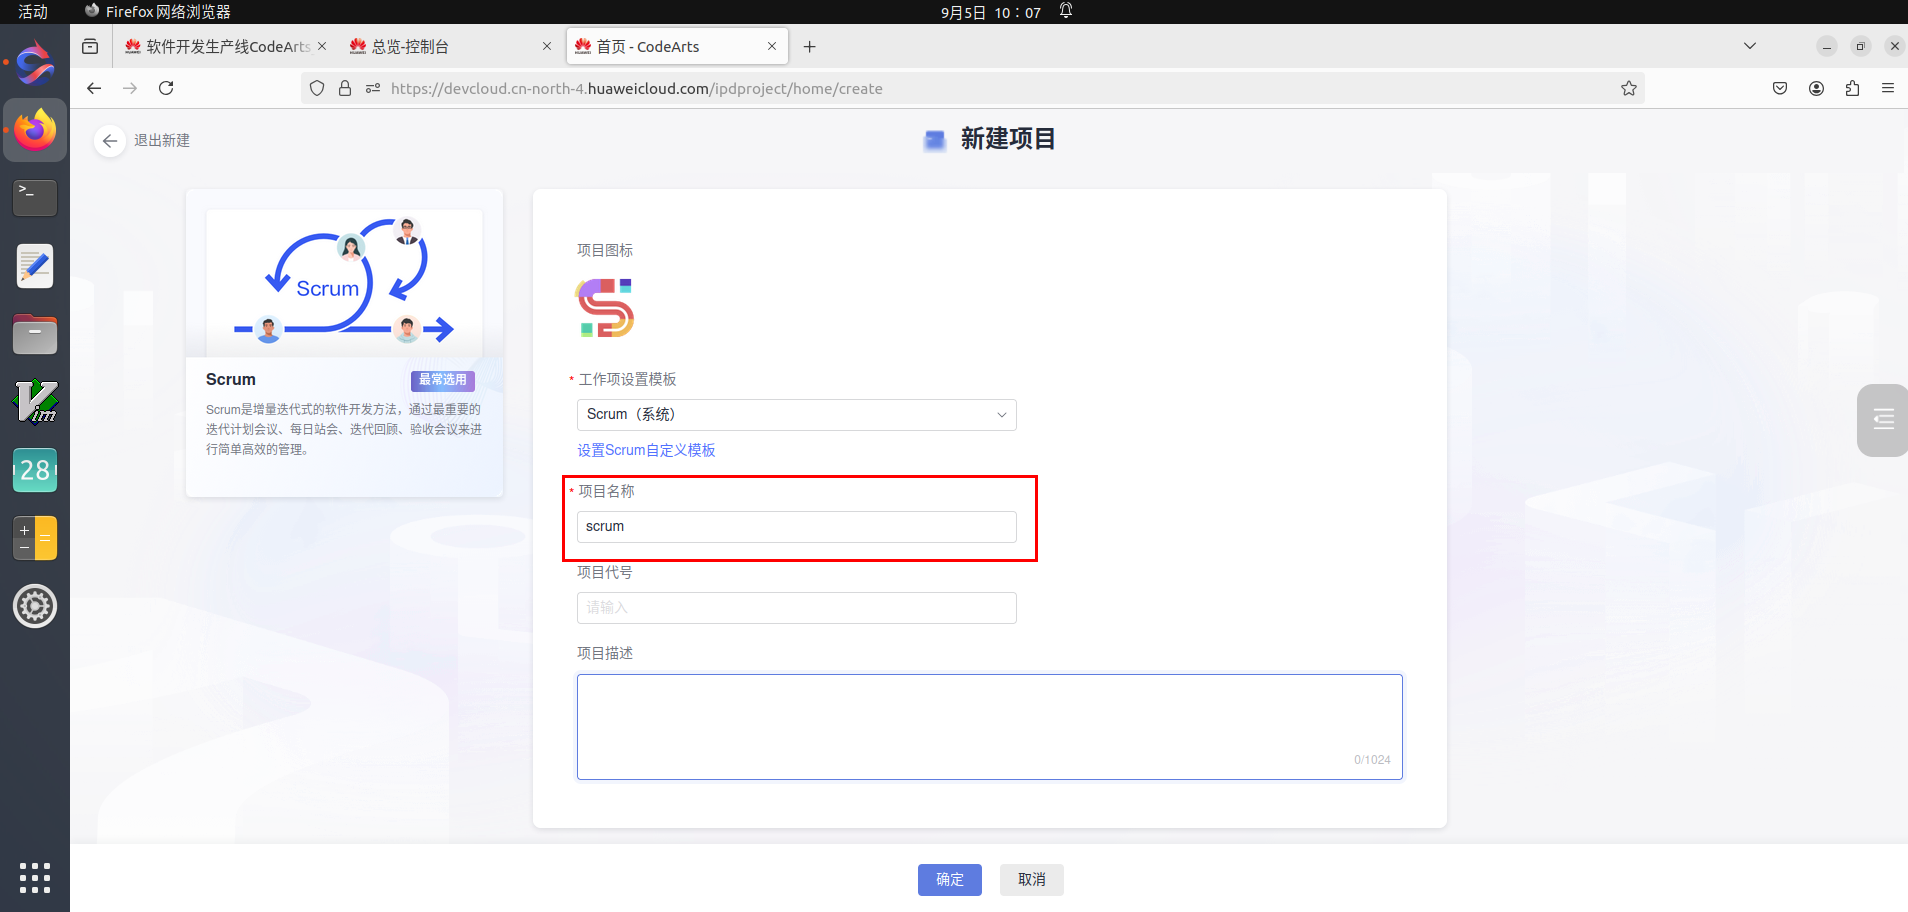Screen dimensions: 1908x912
Task: Launch Terminal from the dock
Action: tap(35, 197)
